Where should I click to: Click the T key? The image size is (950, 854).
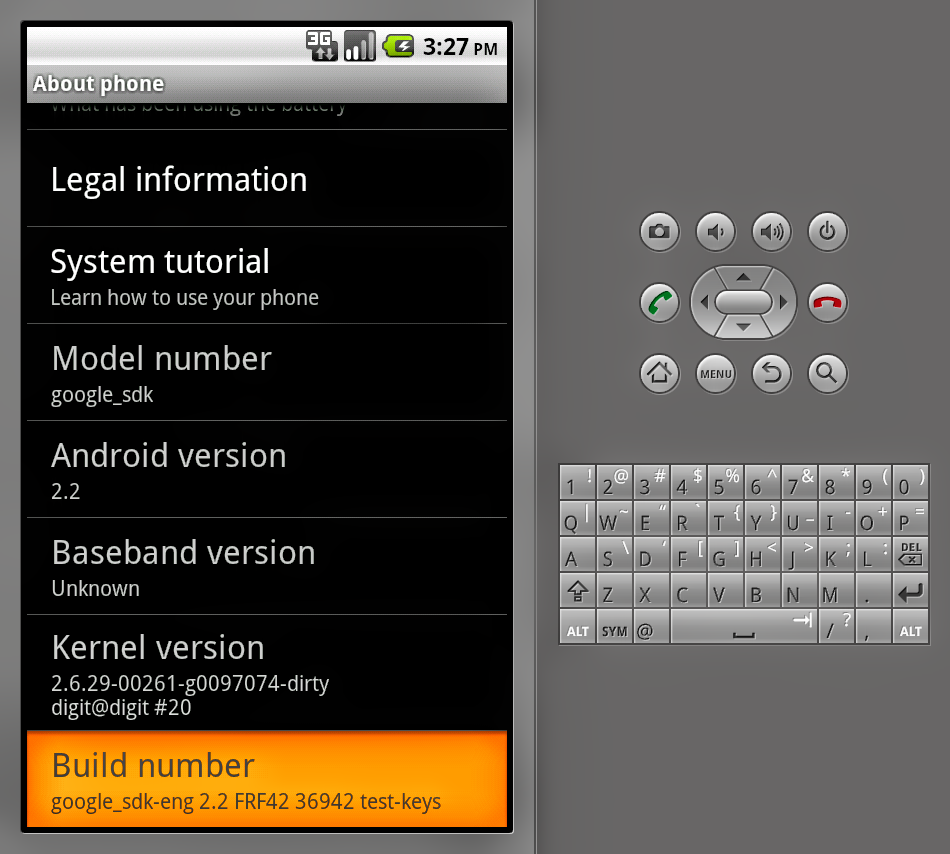725,518
